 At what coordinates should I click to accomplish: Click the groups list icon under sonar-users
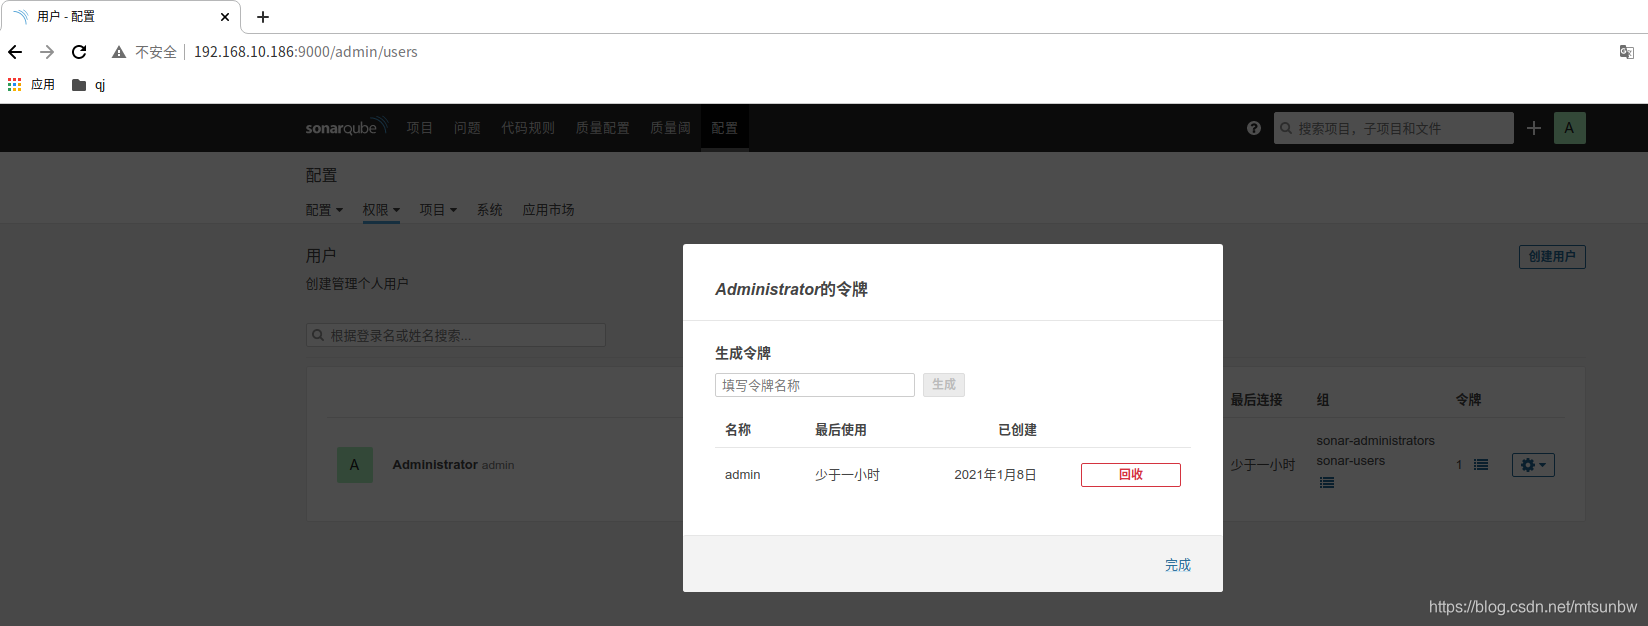1327,483
